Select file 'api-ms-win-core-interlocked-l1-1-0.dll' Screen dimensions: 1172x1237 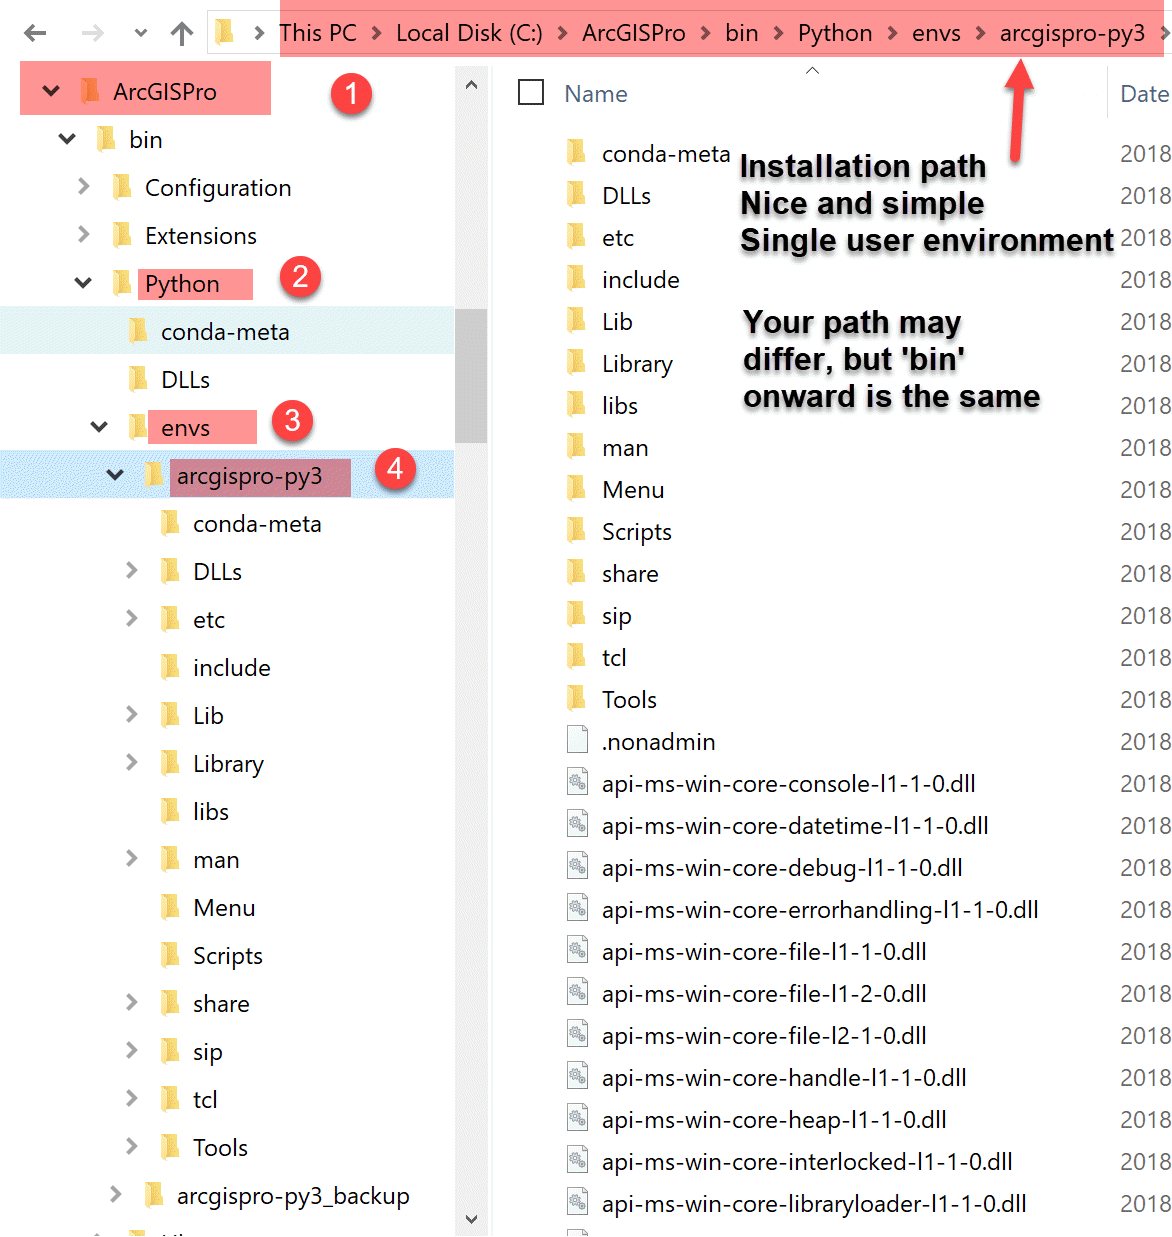807,1162
